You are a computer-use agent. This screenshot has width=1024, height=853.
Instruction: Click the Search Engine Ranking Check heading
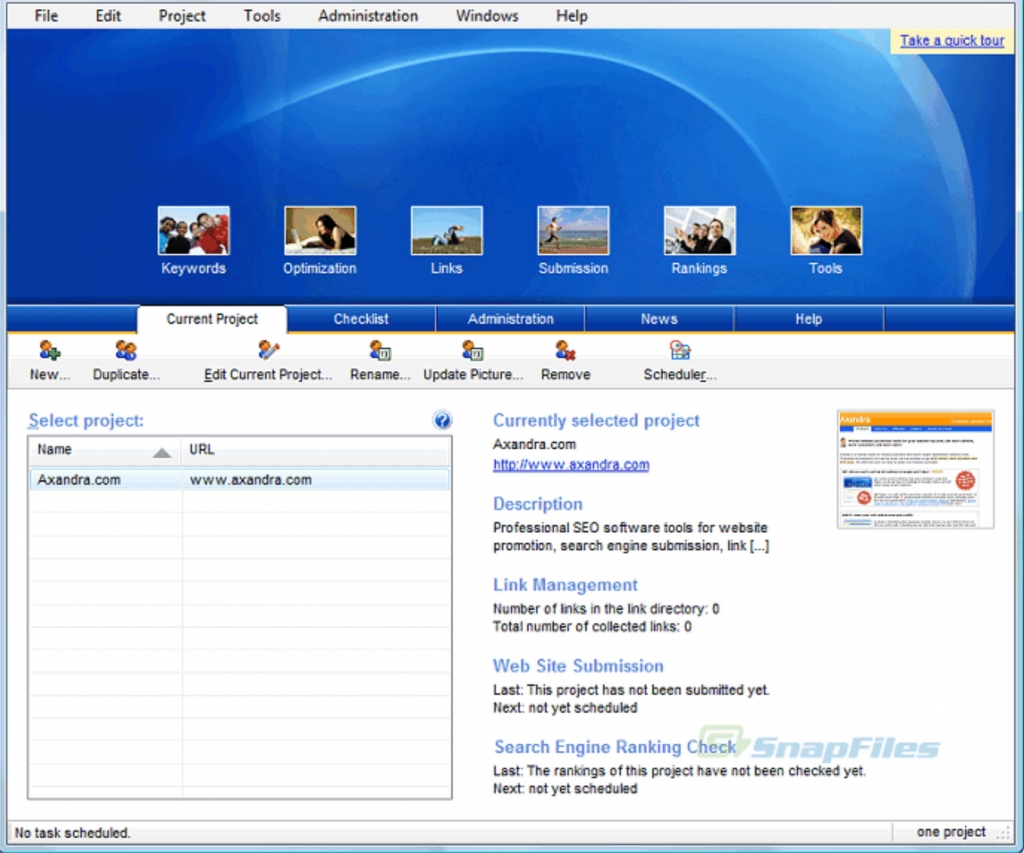(x=615, y=747)
